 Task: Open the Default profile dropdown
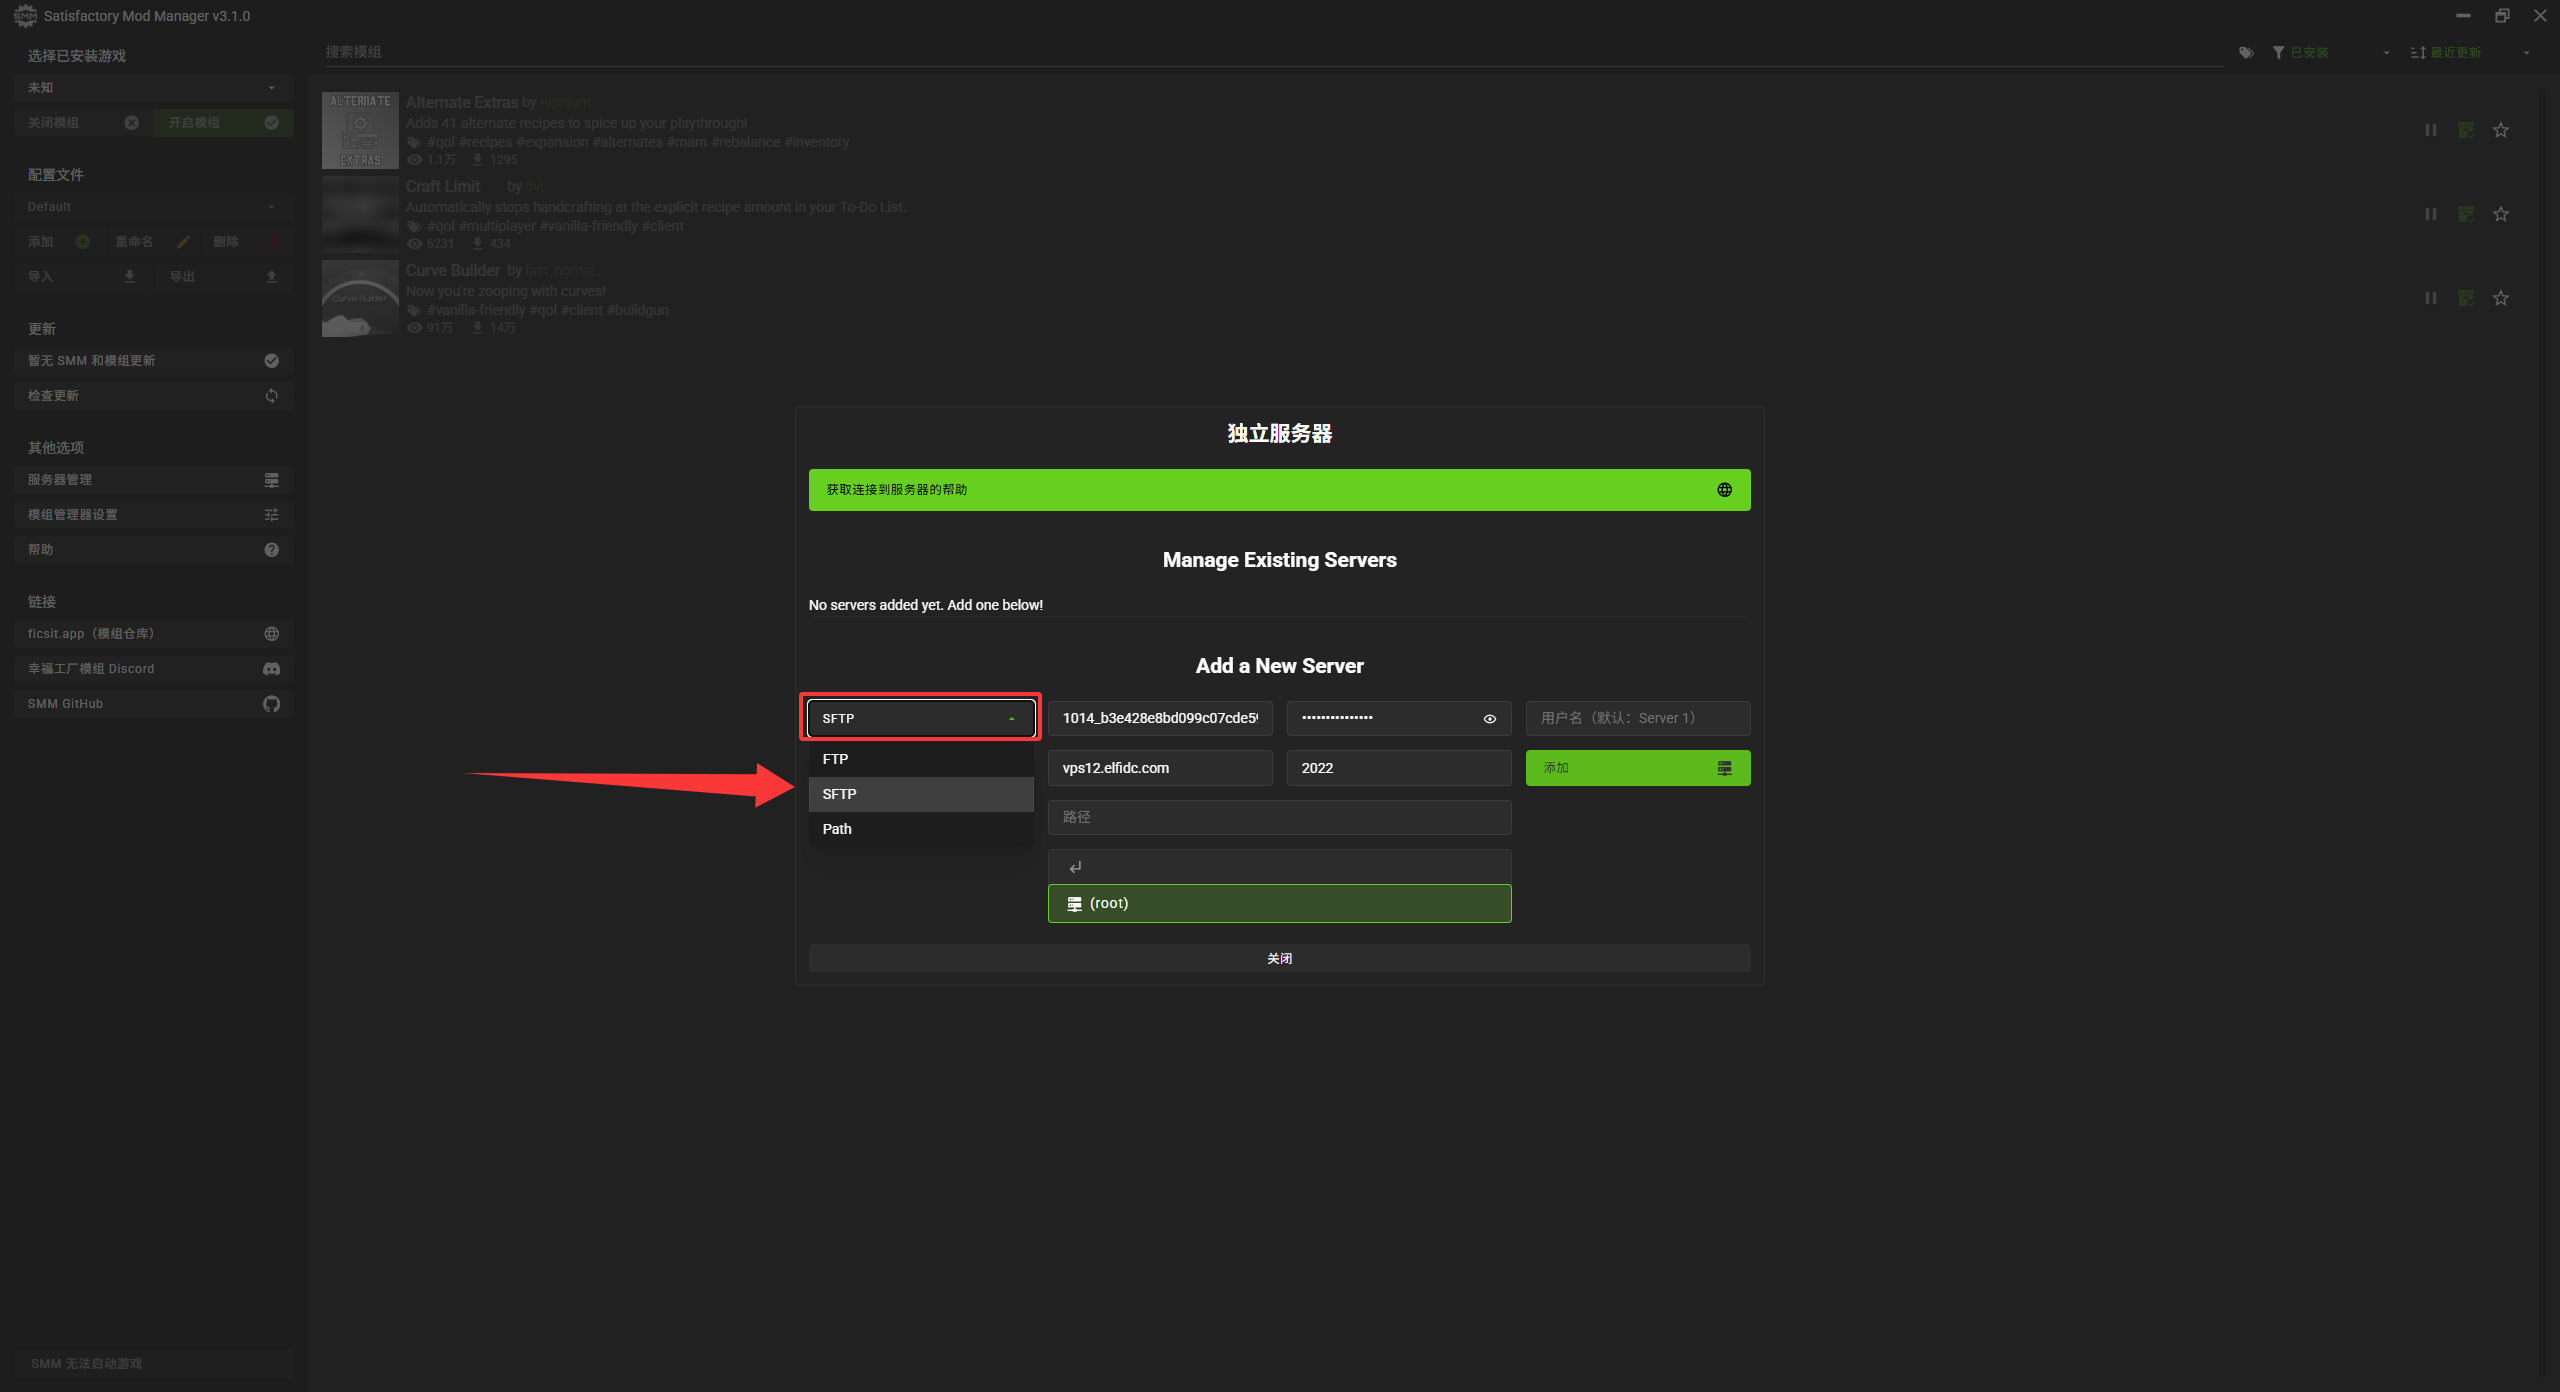pos(153,207)
